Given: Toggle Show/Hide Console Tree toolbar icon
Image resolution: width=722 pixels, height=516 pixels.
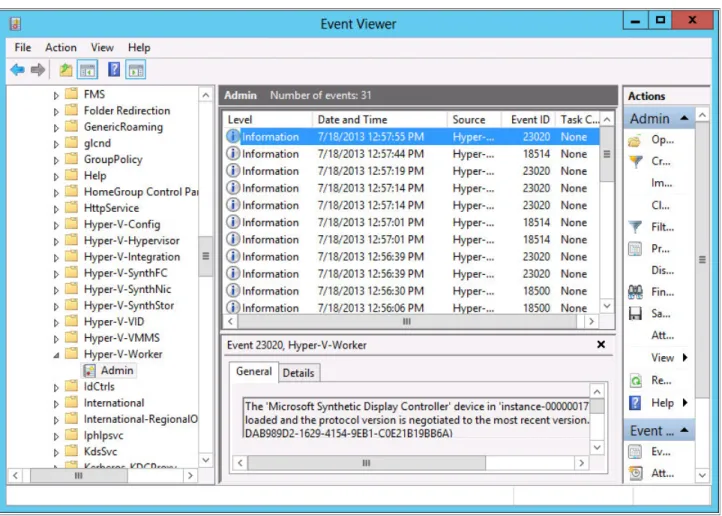Looking at the screenshot, I should pyautogui.click(x=87, y=70).
